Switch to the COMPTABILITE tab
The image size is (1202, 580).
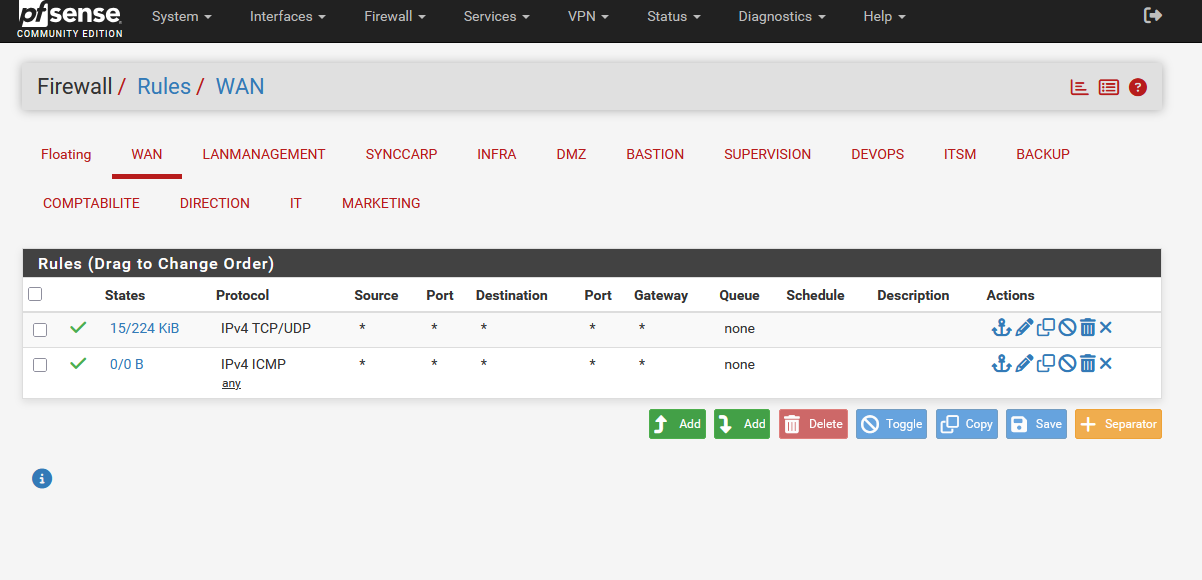(x=91, y=203)
